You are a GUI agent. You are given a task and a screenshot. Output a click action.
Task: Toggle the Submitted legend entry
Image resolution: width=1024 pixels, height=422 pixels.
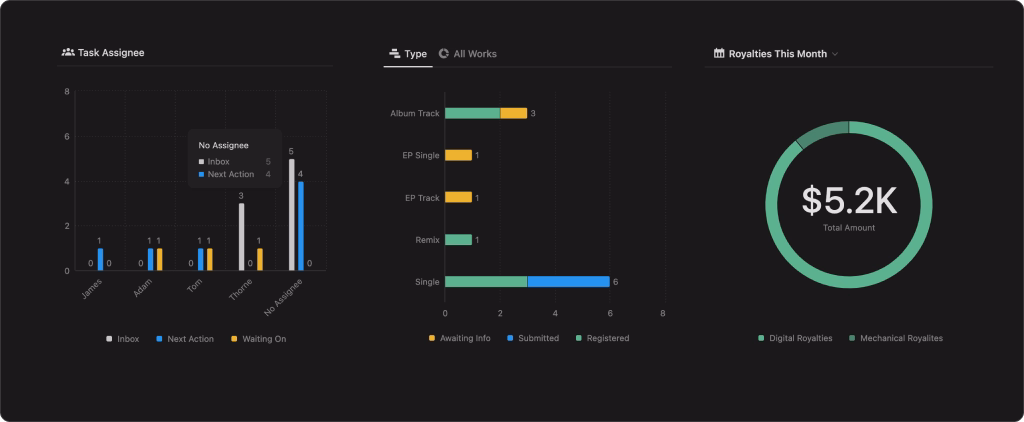[533, 338]
